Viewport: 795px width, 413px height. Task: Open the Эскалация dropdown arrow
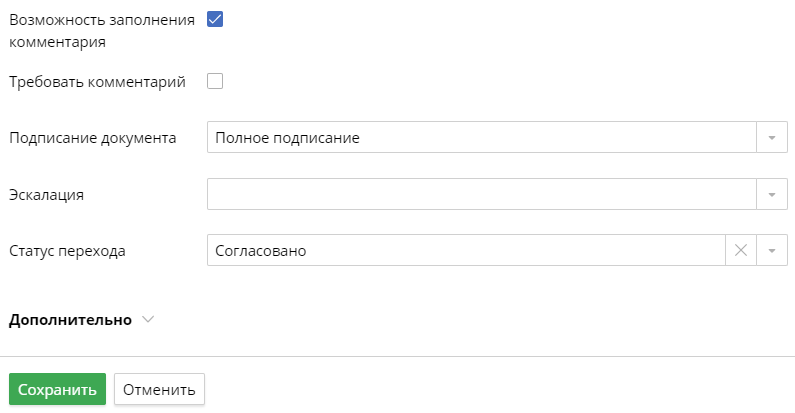click(x=772, y=194)
